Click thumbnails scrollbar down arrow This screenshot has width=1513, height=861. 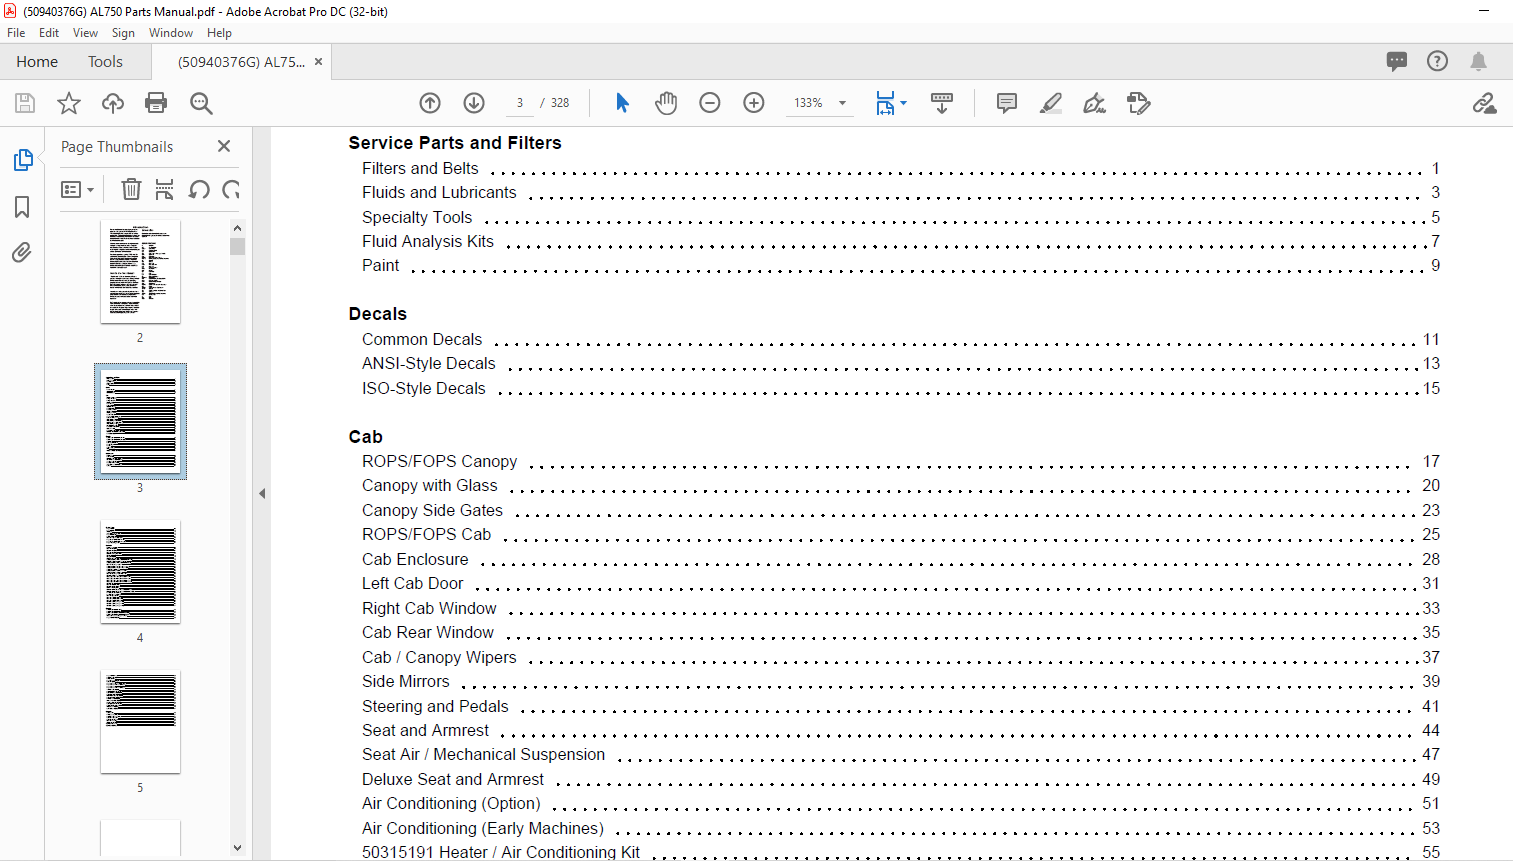(237, 847)
